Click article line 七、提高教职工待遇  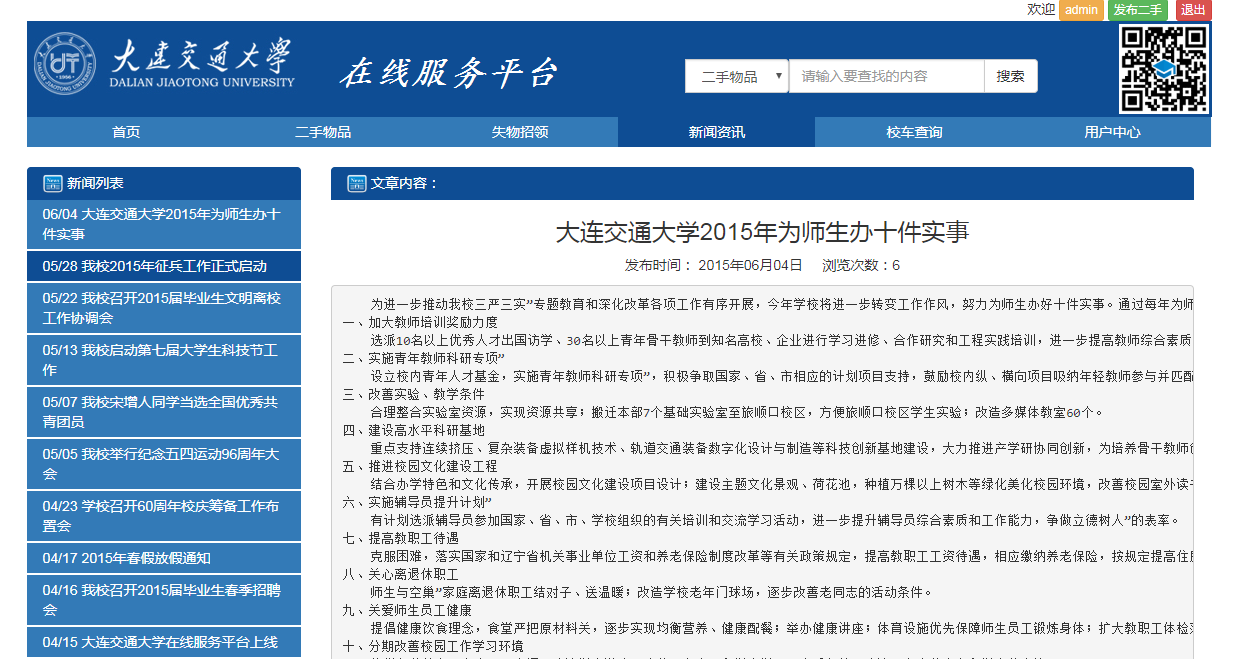click(399, 538)
